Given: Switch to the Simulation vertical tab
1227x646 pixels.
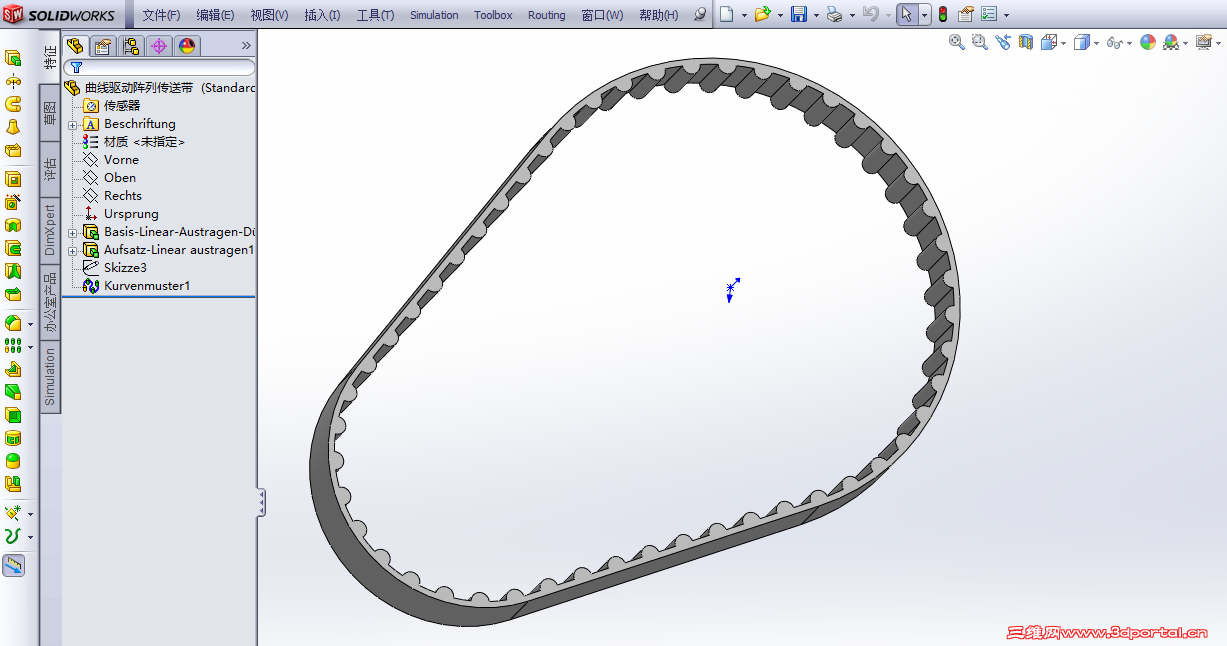Looking at the screenshot, I should coord(50,377).
